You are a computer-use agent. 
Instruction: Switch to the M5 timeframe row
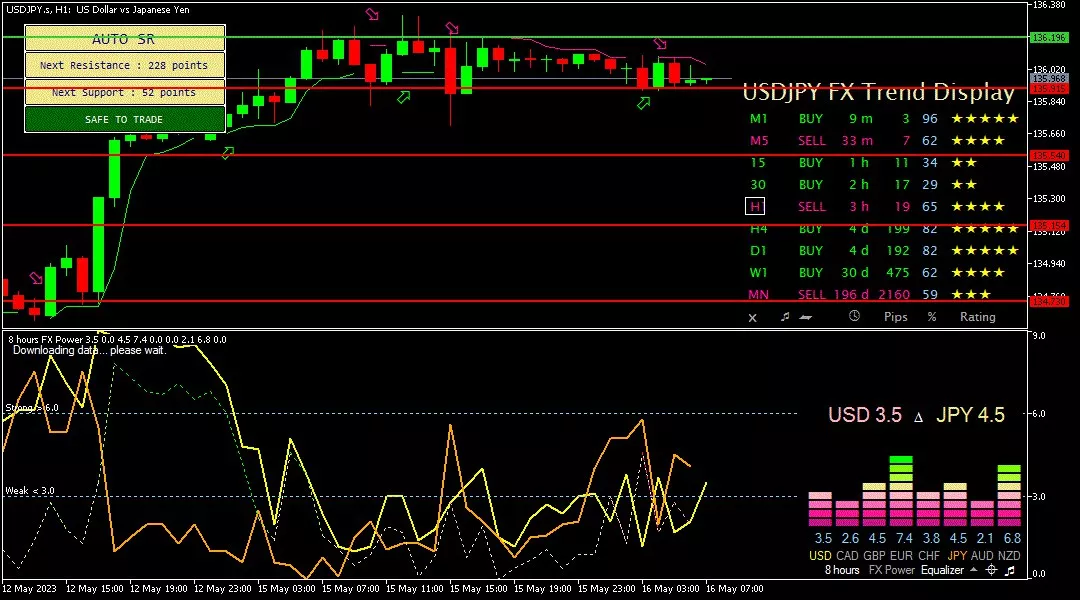758,141
